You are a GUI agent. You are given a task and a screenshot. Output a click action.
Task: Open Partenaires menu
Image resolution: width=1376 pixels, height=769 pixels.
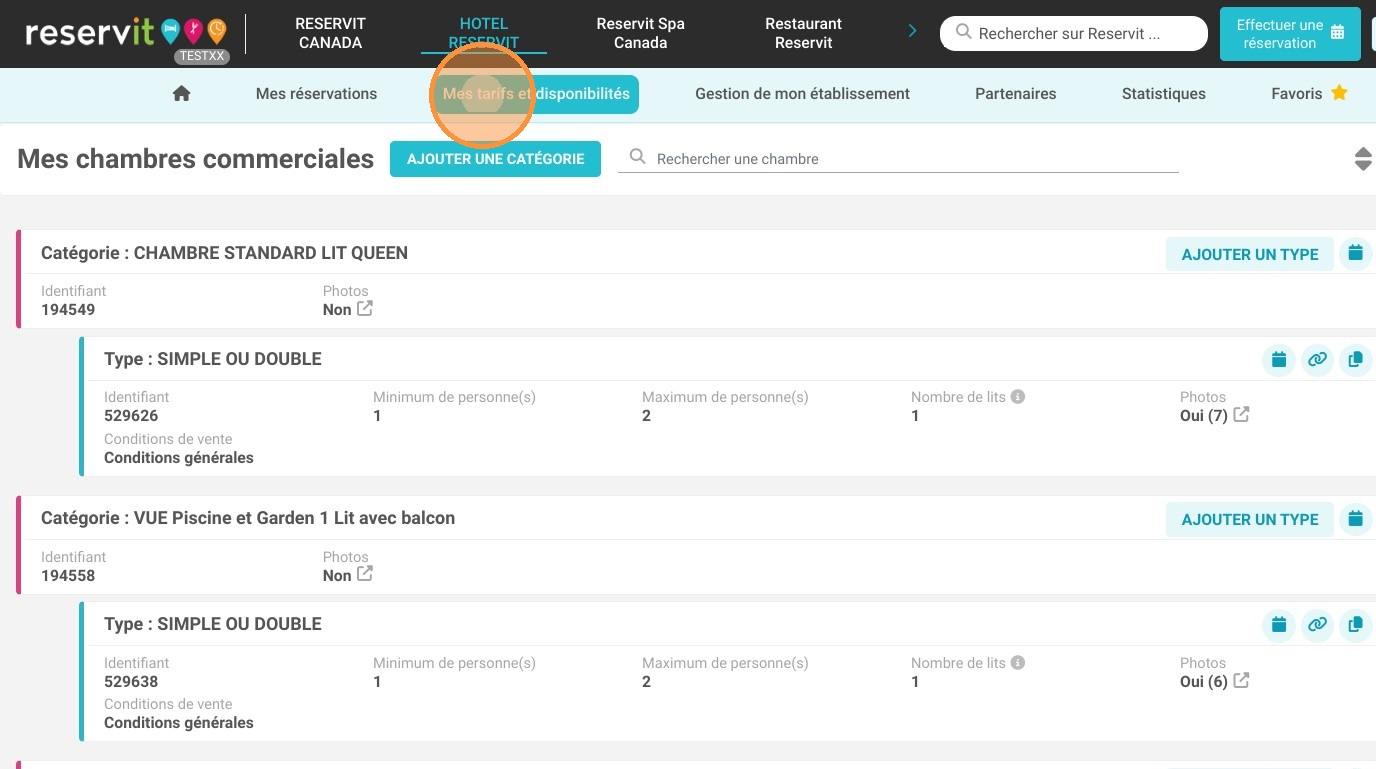point(1016,94)
